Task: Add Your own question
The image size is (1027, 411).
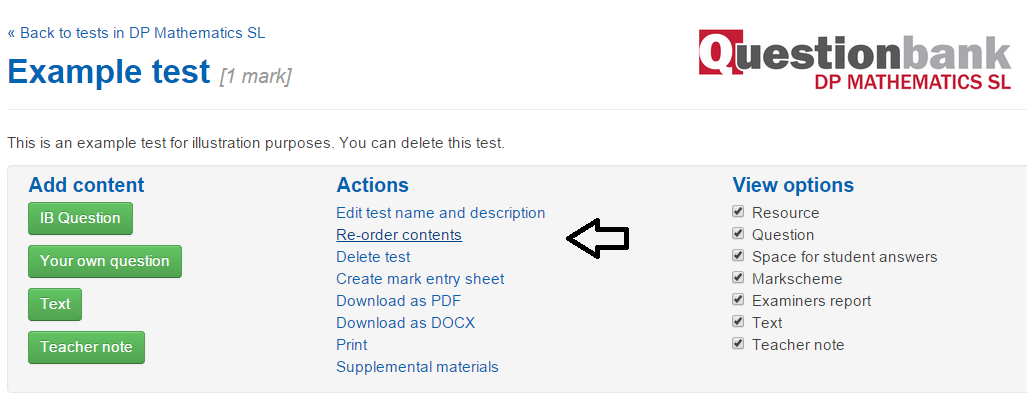Action: coord(105,261)
